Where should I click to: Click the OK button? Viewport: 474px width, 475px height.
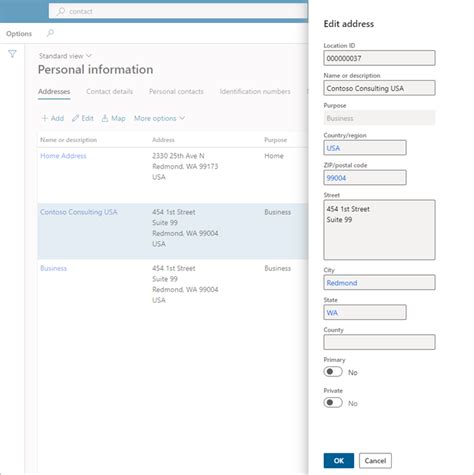(x=339, y=461)
